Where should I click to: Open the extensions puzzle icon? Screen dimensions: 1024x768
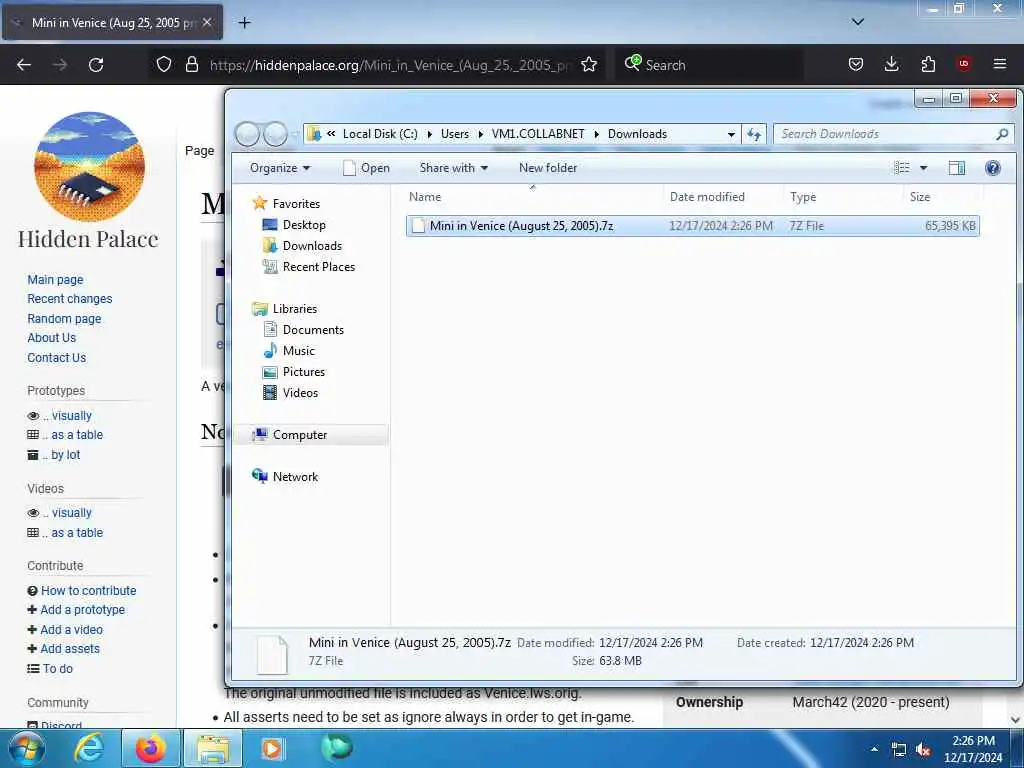[928, 64]
